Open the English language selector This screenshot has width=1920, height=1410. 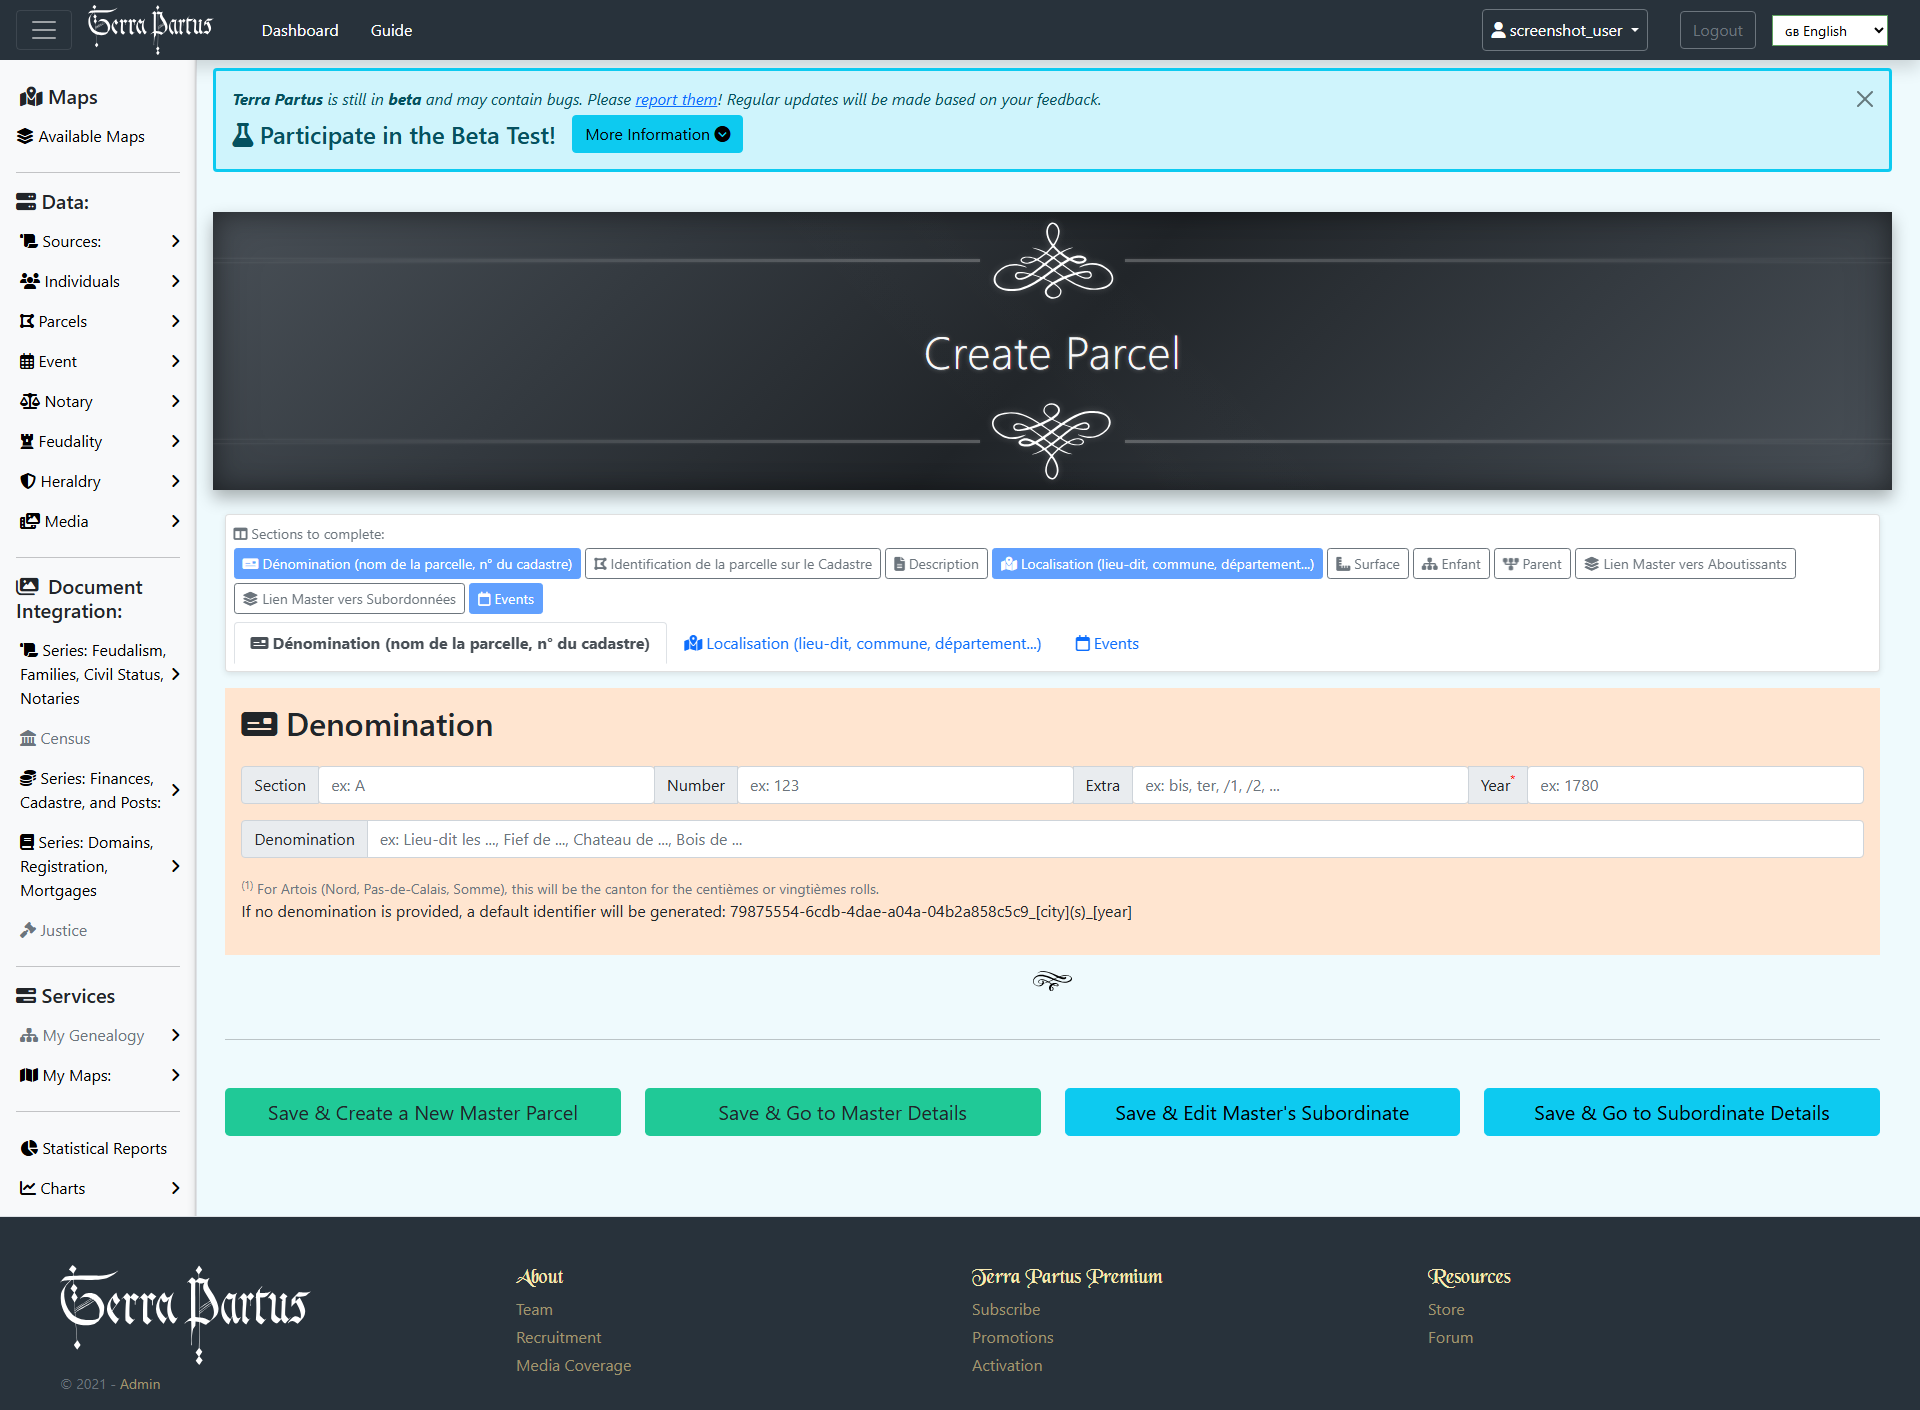point(1829,31)
